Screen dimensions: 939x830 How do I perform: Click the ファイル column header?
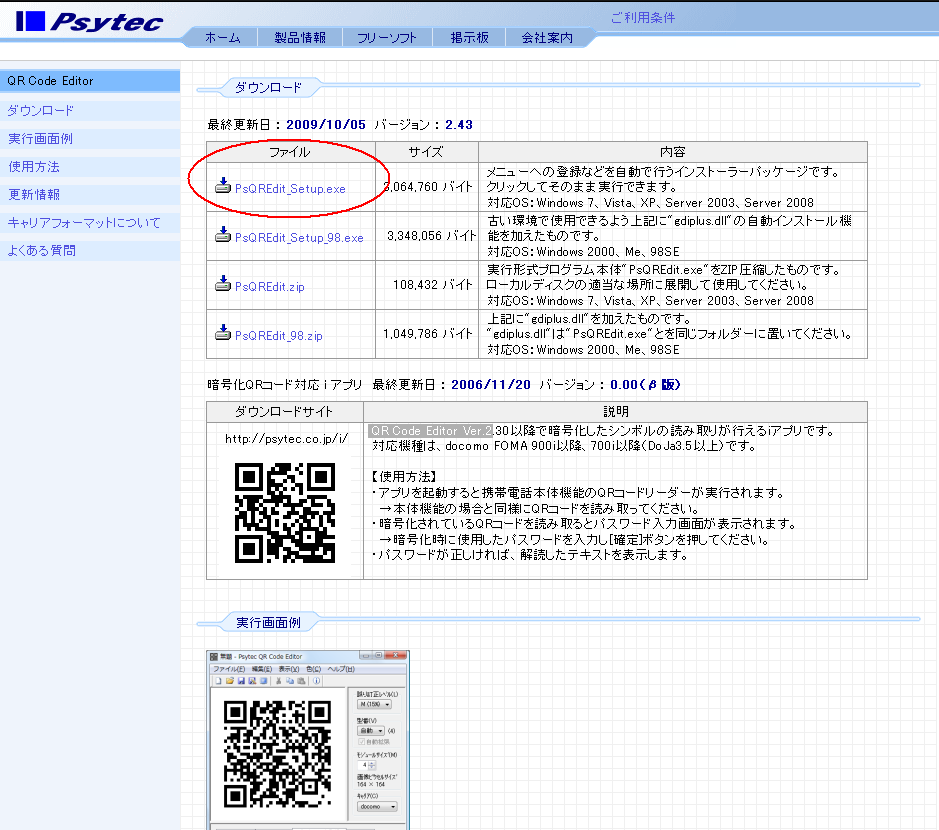(290, 152)
